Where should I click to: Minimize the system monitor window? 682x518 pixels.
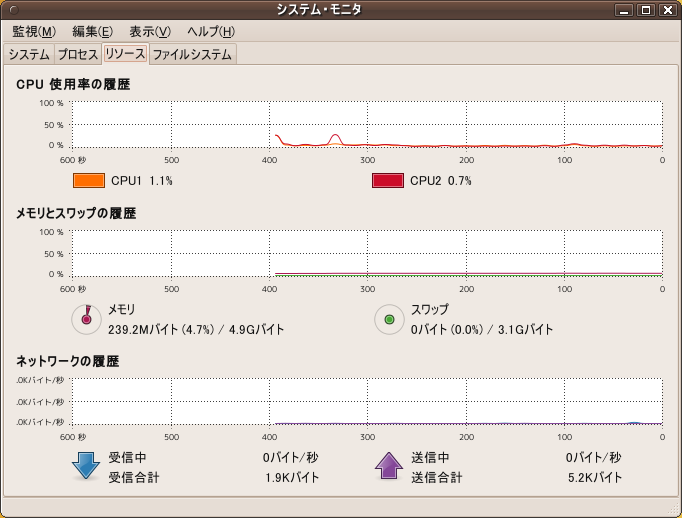[x=625, y=10]
